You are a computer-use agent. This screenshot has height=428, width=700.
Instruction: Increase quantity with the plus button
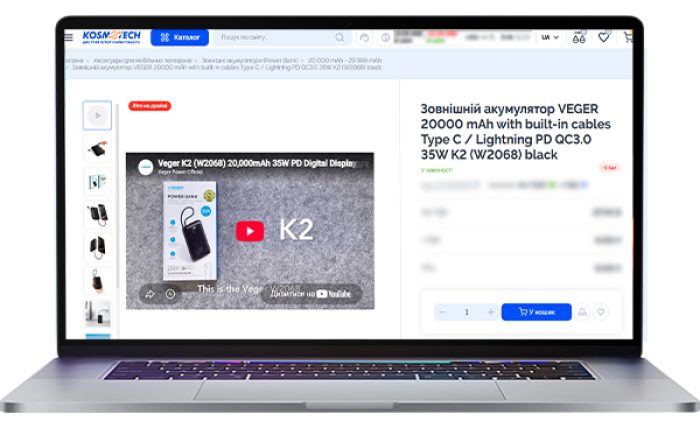coord(491,312)
